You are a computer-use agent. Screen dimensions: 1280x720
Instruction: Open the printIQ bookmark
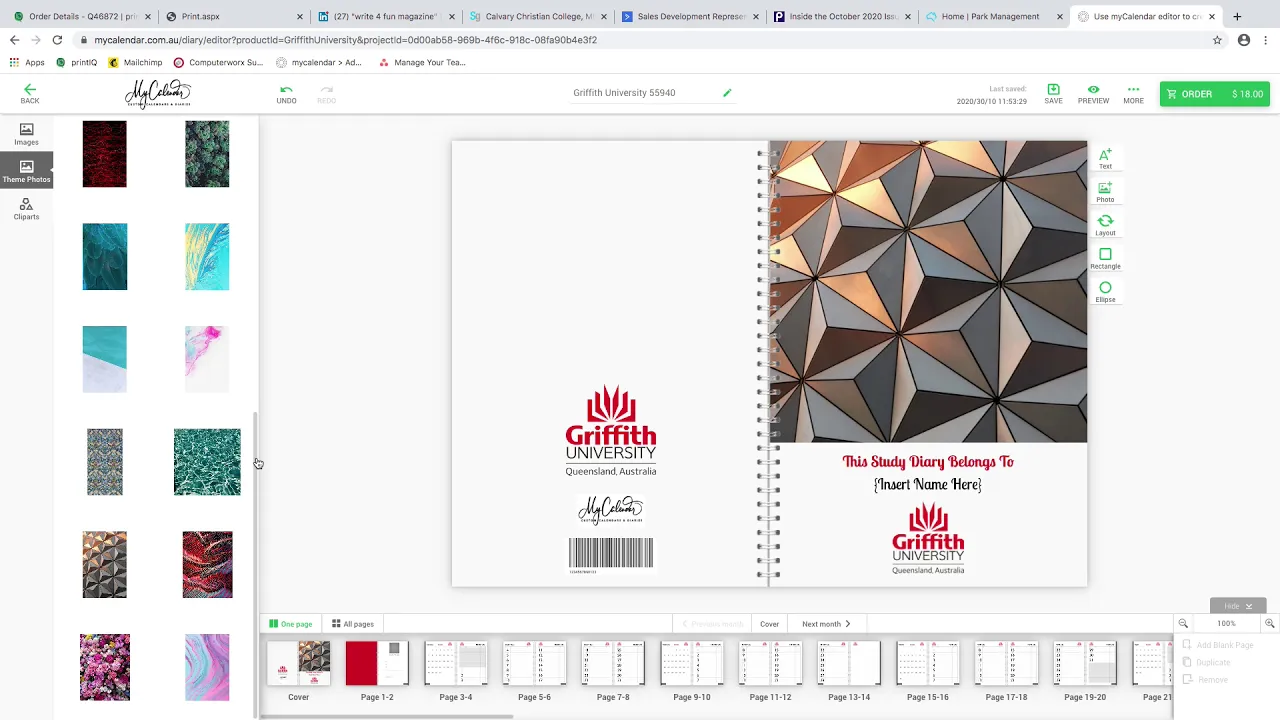click(x=77, y=62)
